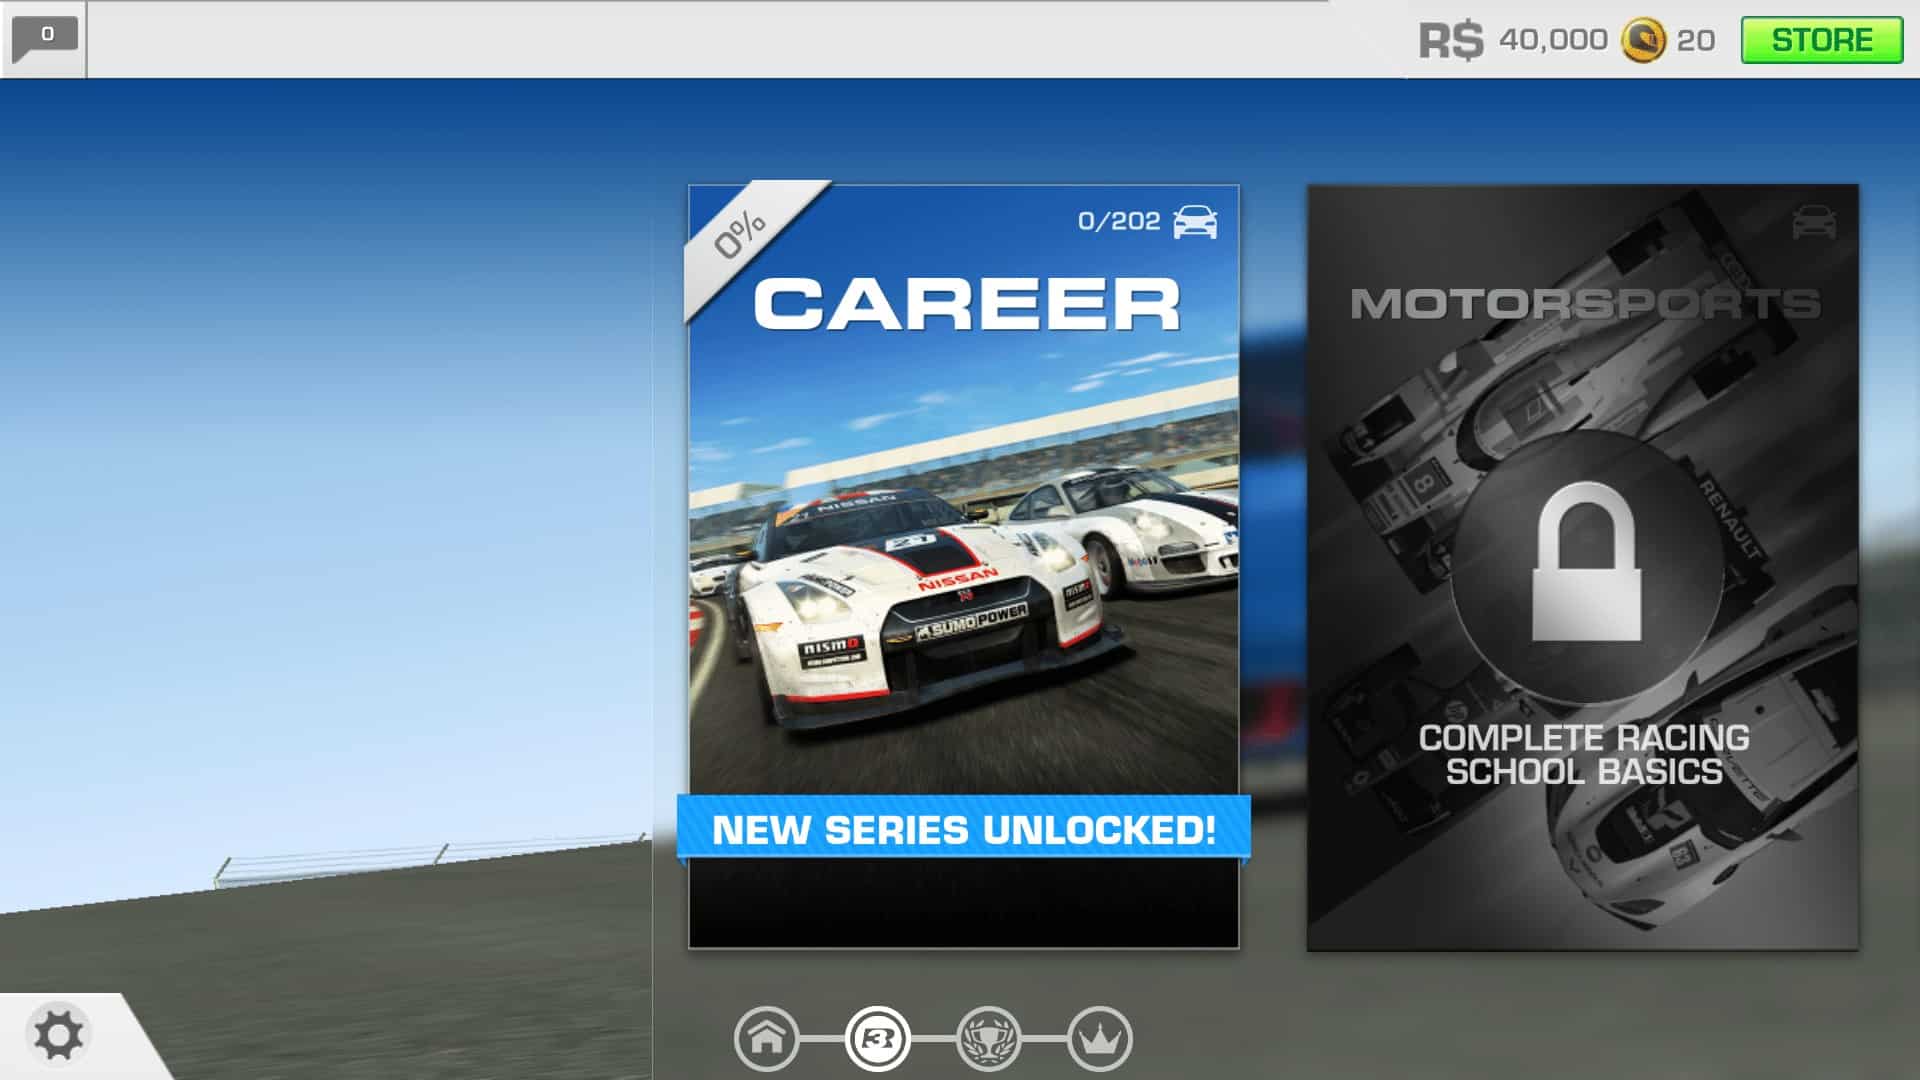Open the trophy wreath navigation icon

[x=989, y=1039]
